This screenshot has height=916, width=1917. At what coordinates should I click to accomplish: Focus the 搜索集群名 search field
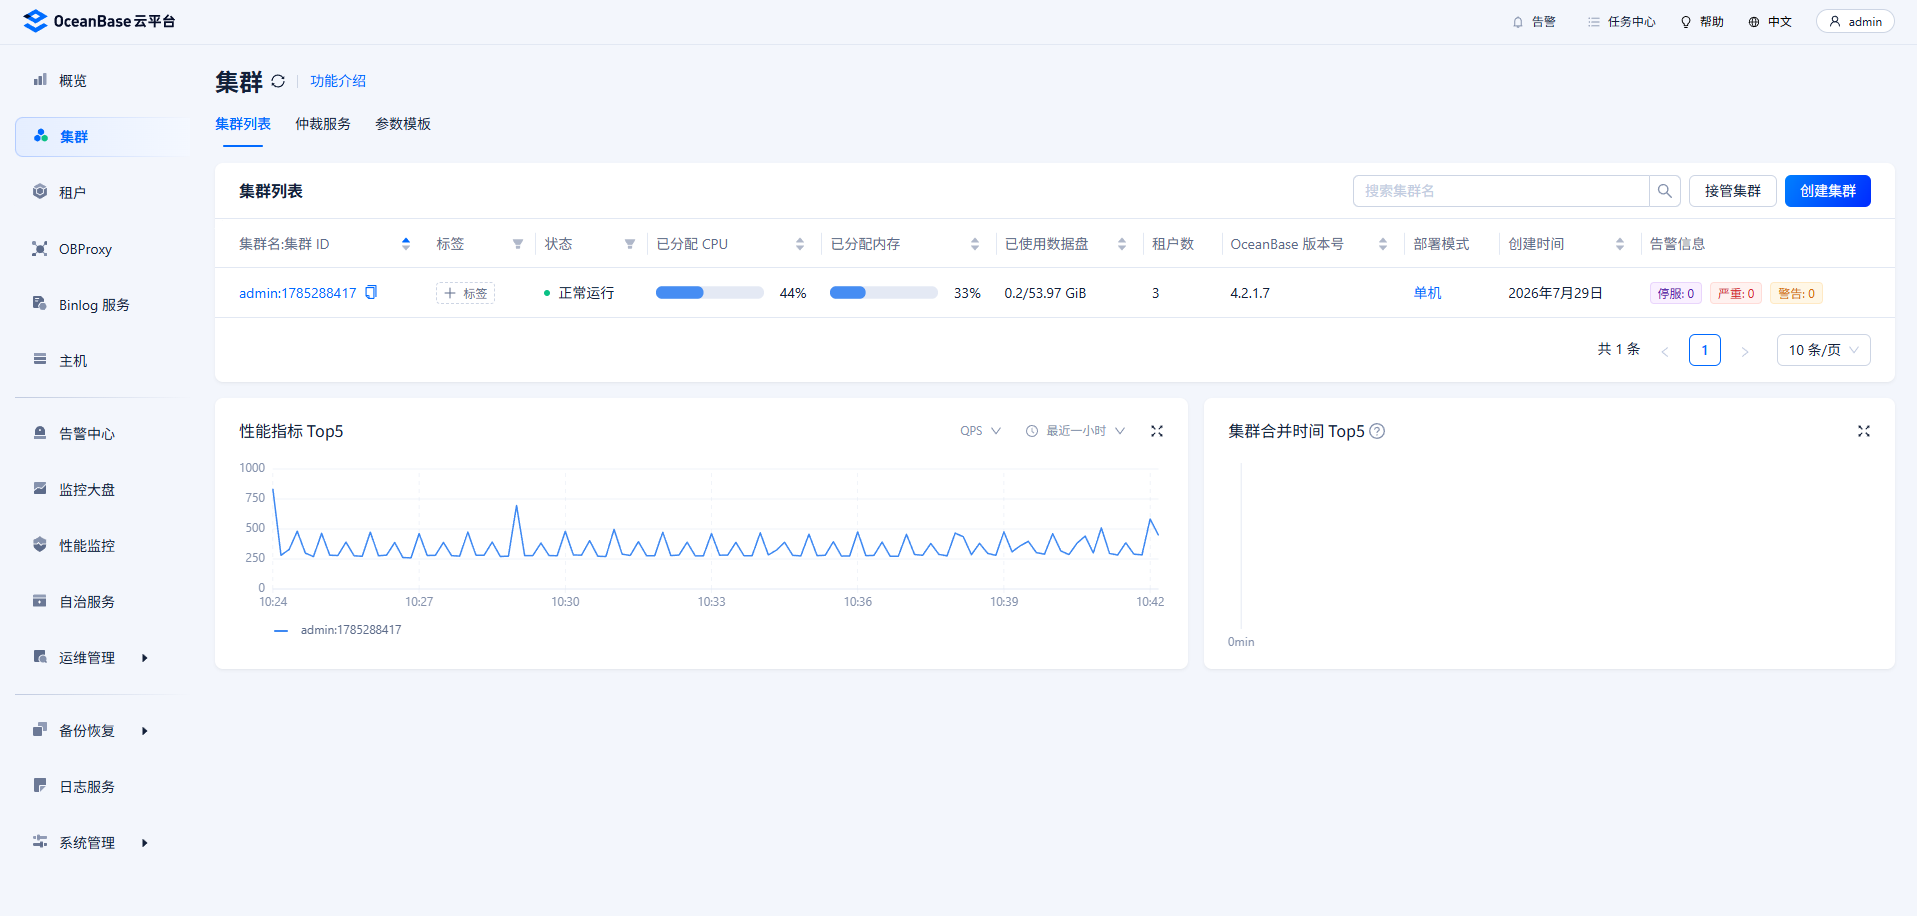tap(1501, 191)
